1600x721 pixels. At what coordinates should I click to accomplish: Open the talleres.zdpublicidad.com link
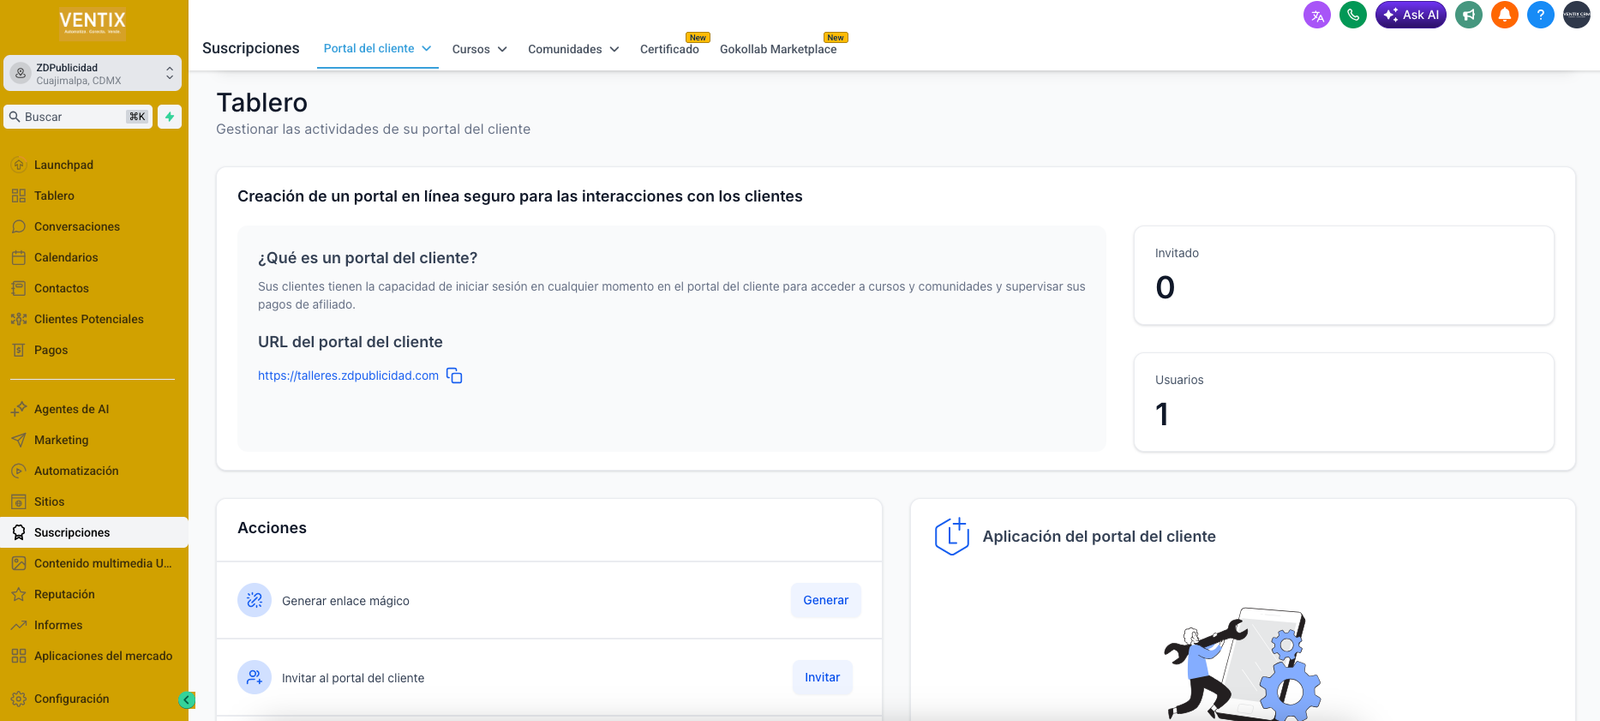click(348, 376)
